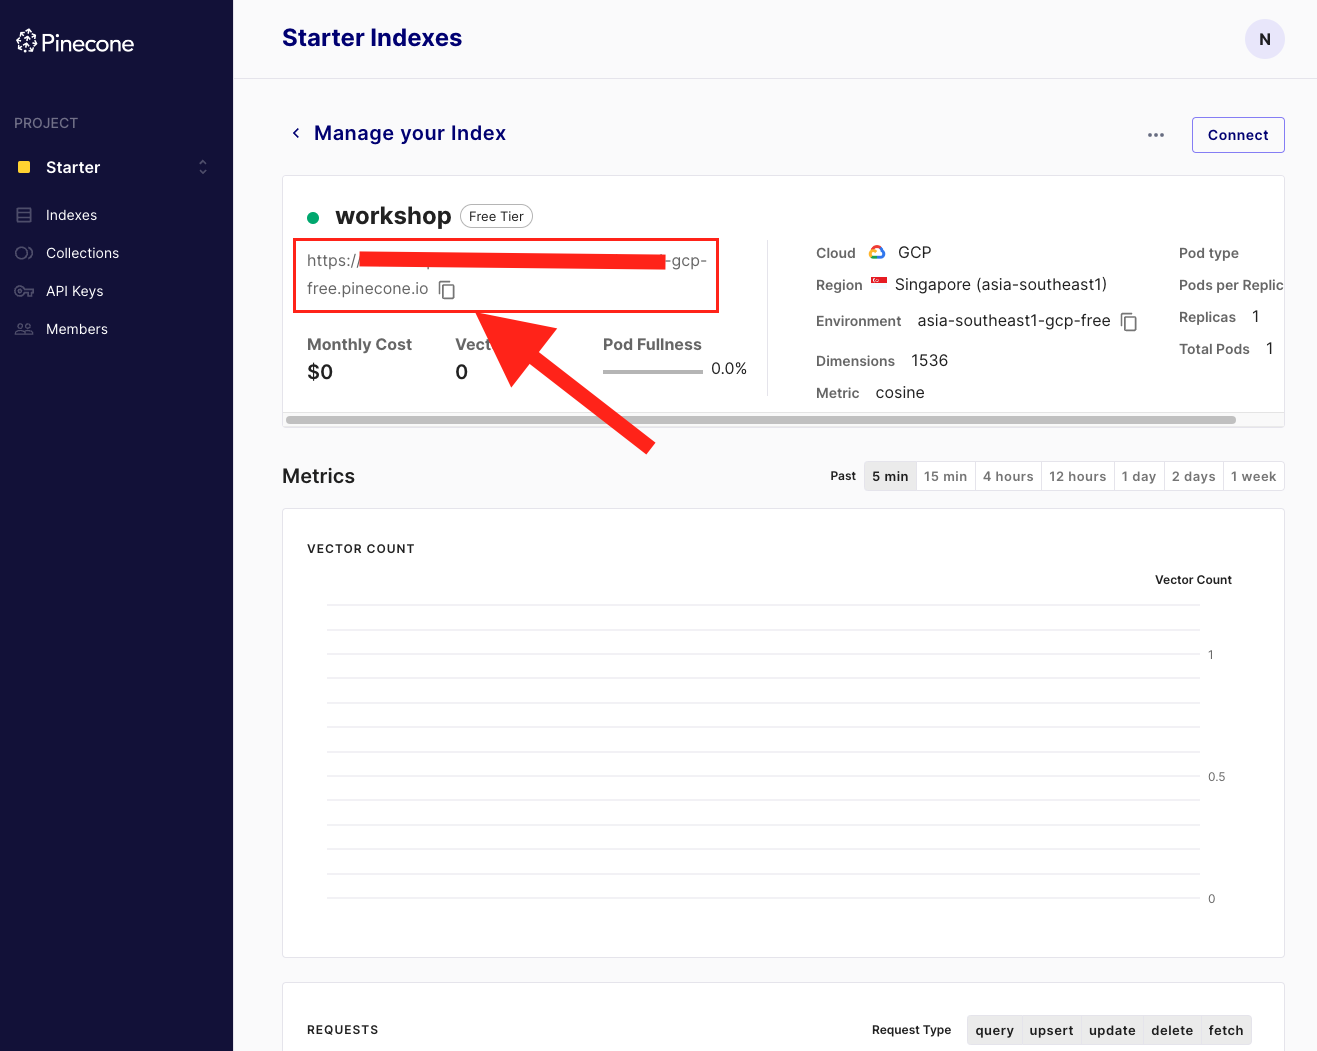Click the Monthly Cost $0 value
The image size is (1317, 1051).
(x=320, y=372)
